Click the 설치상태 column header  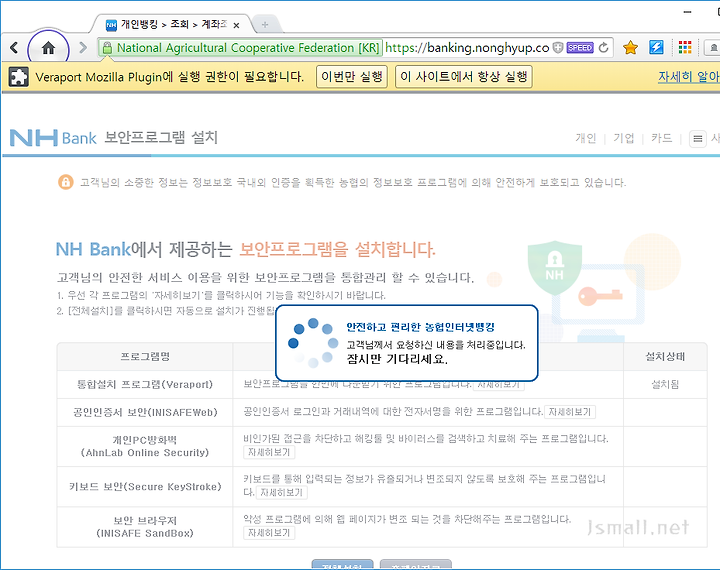coord(665,356)
